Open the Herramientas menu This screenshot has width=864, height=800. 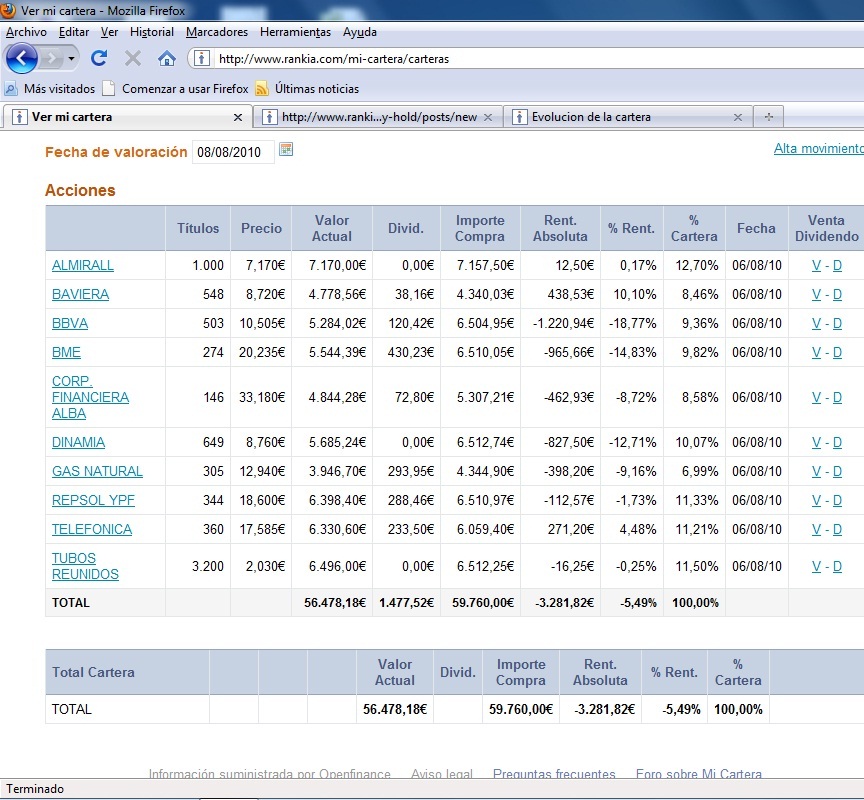tap(295, 32)
